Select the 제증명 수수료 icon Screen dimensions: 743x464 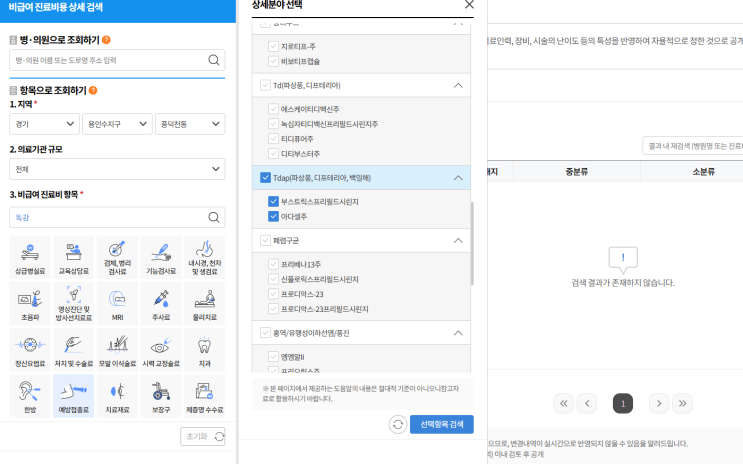tap(205, 396)
